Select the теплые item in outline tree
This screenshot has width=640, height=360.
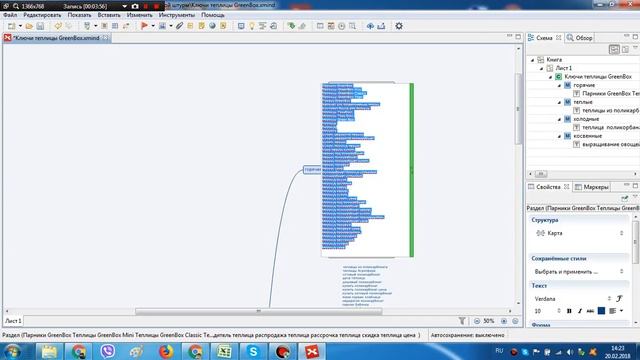click(583, 102)
